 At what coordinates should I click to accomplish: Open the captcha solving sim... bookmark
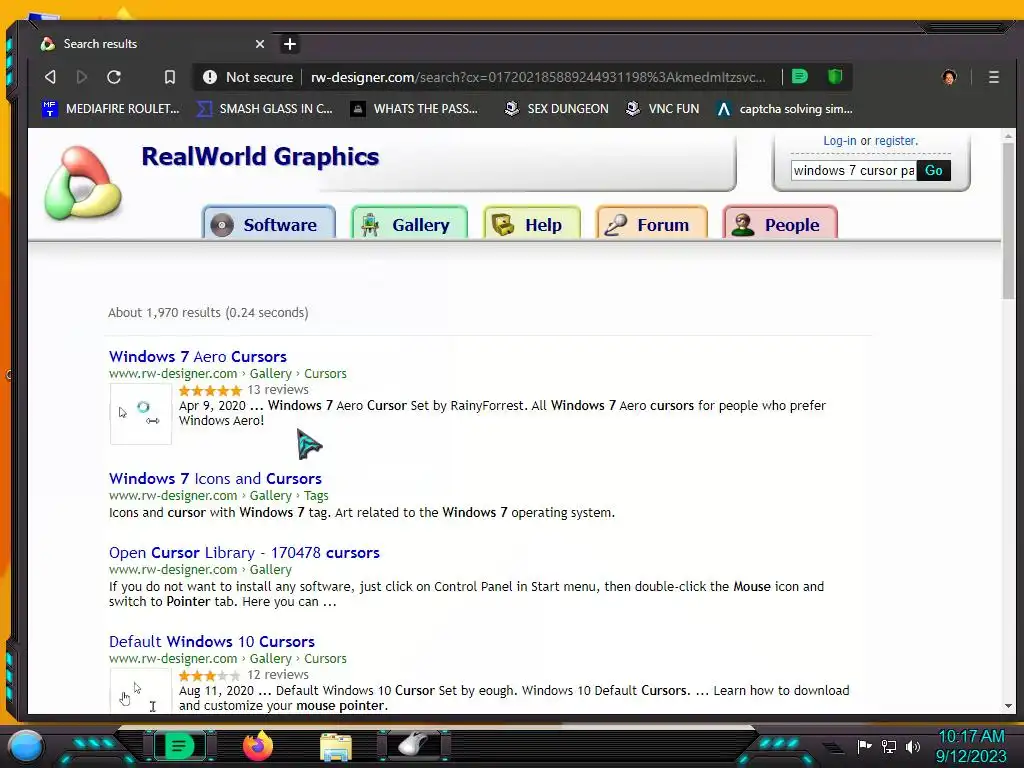coord(784,108)
